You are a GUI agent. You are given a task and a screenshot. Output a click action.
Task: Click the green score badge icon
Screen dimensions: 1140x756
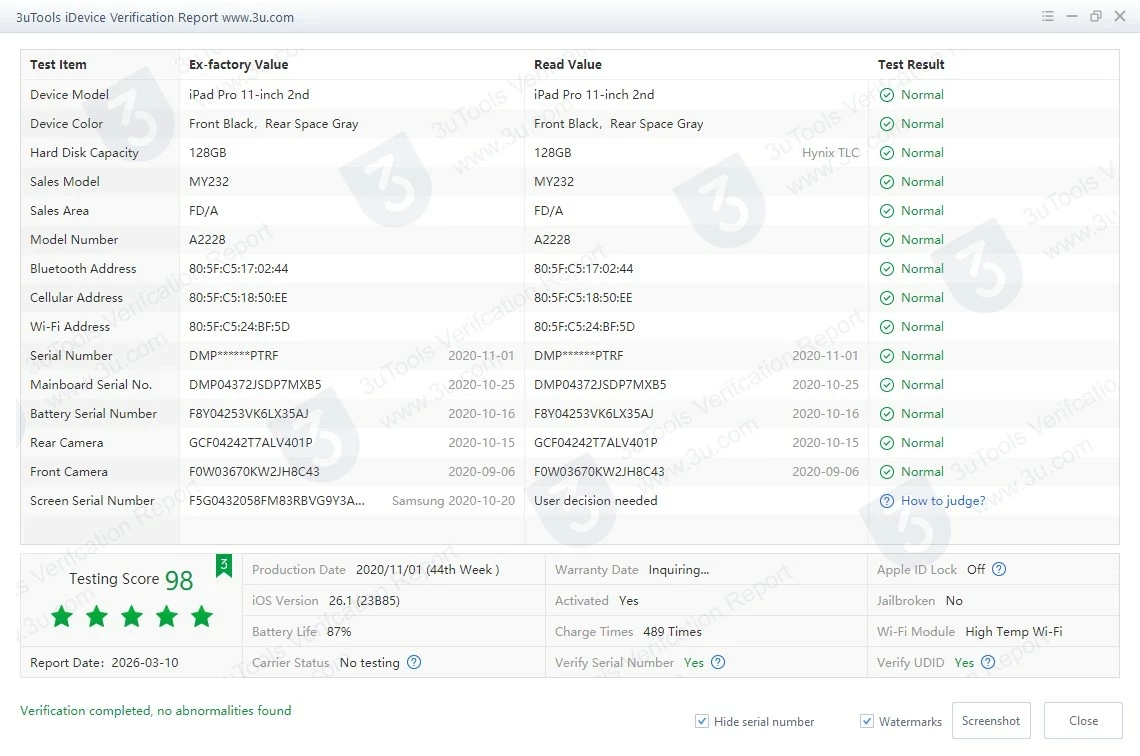(x=224, y=566)
